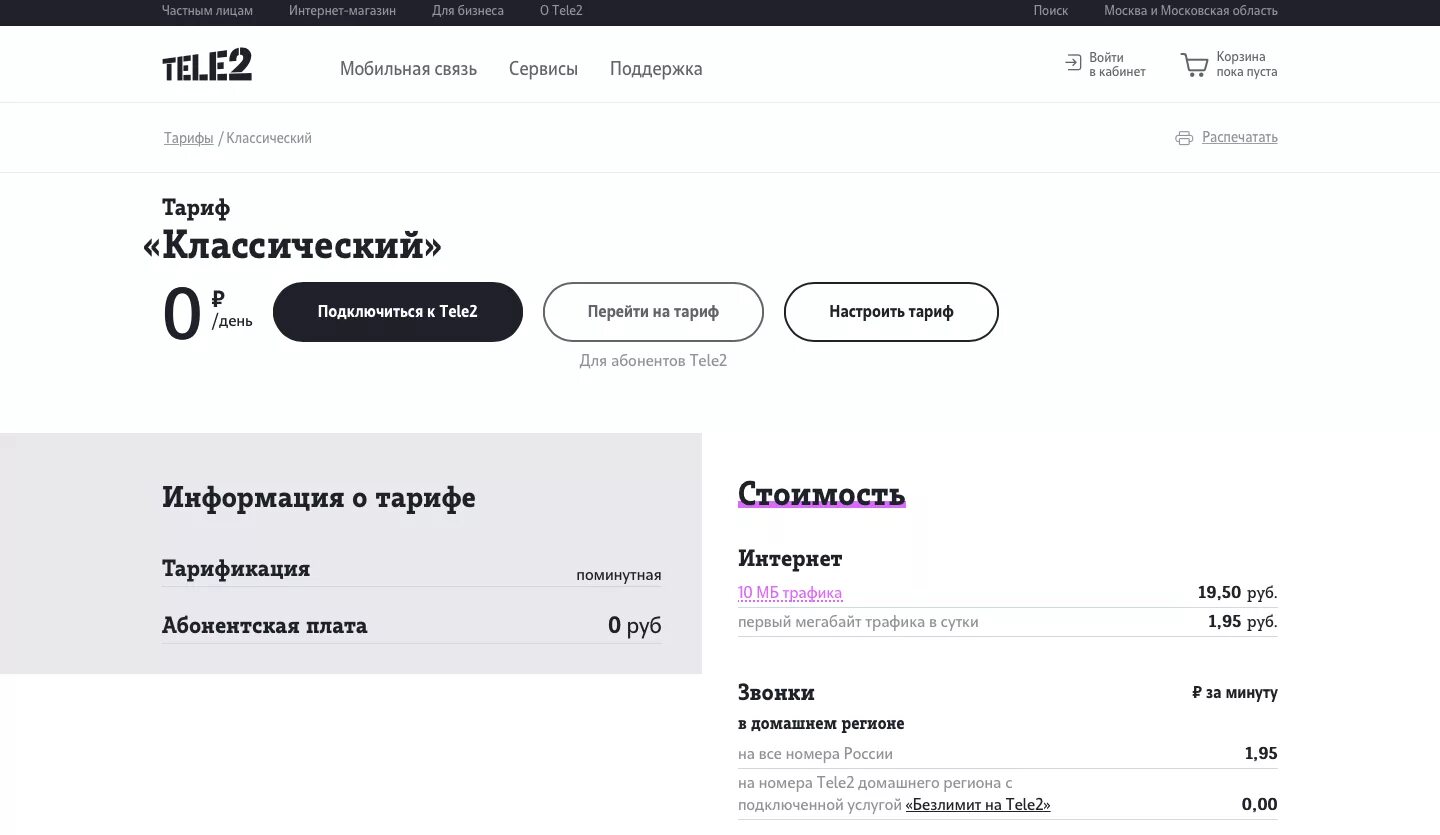Click Классический breadcrumb text
This screenshot has width=1440, height=835.
[x=269, y=138]
